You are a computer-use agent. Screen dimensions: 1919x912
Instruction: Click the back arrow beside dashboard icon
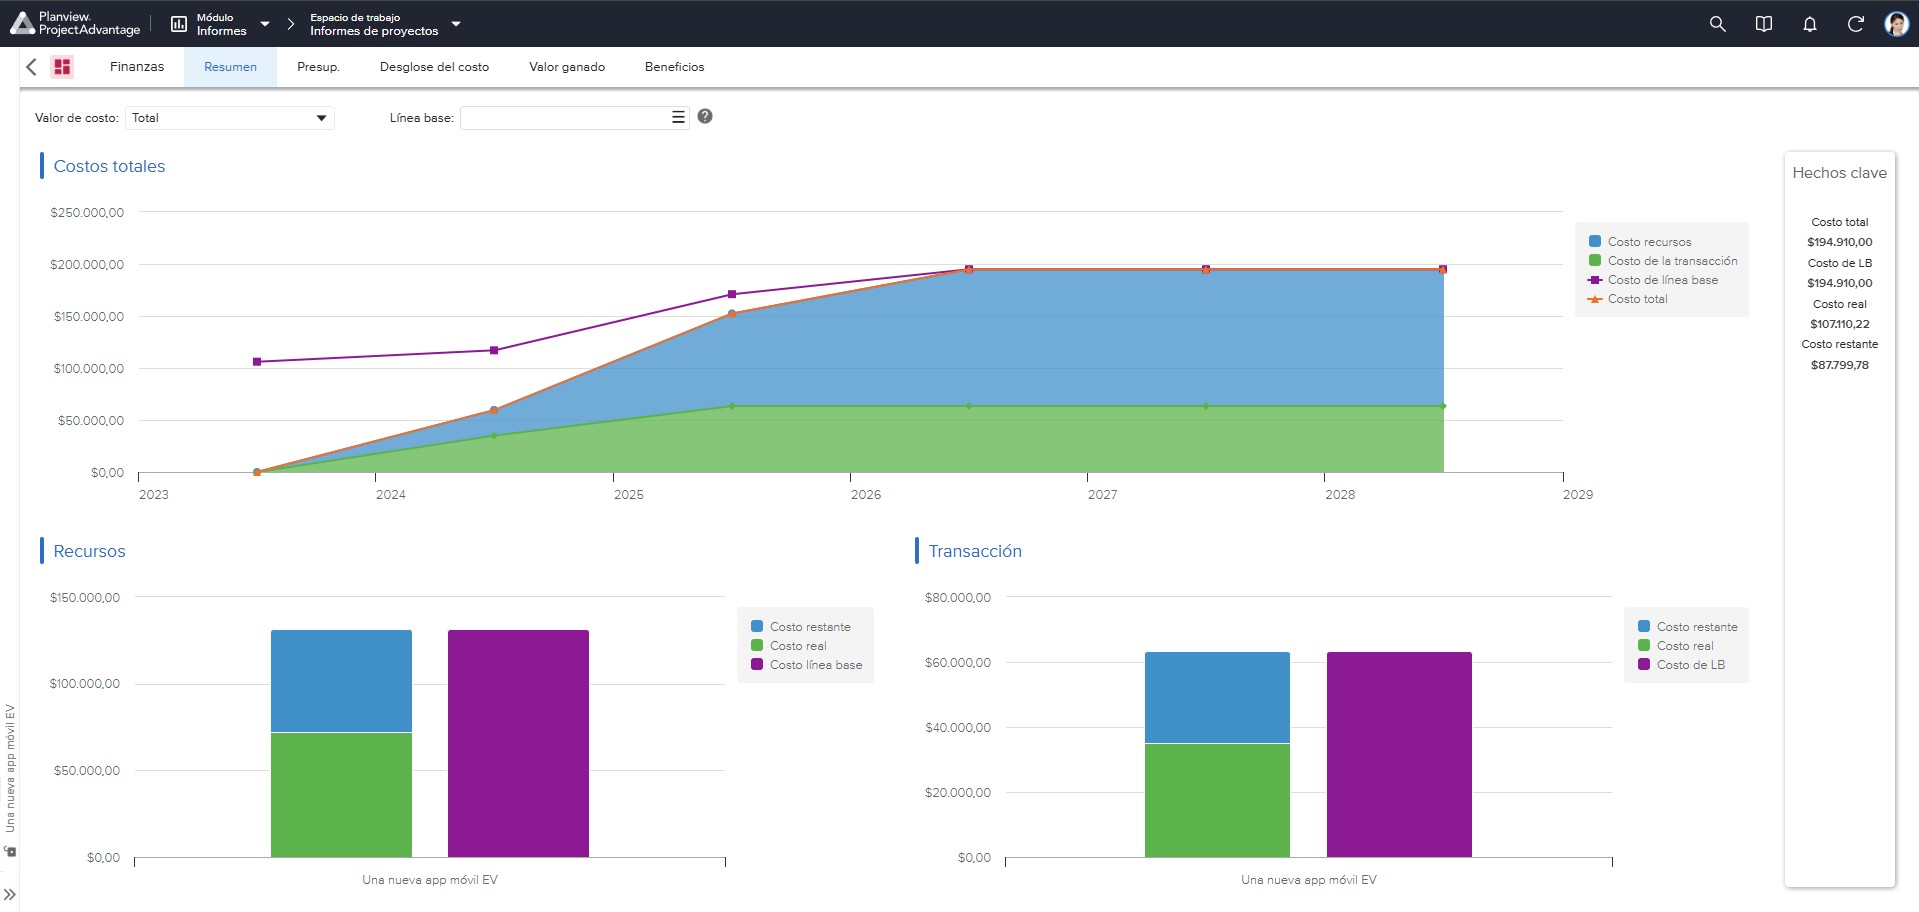coord(31,67)
